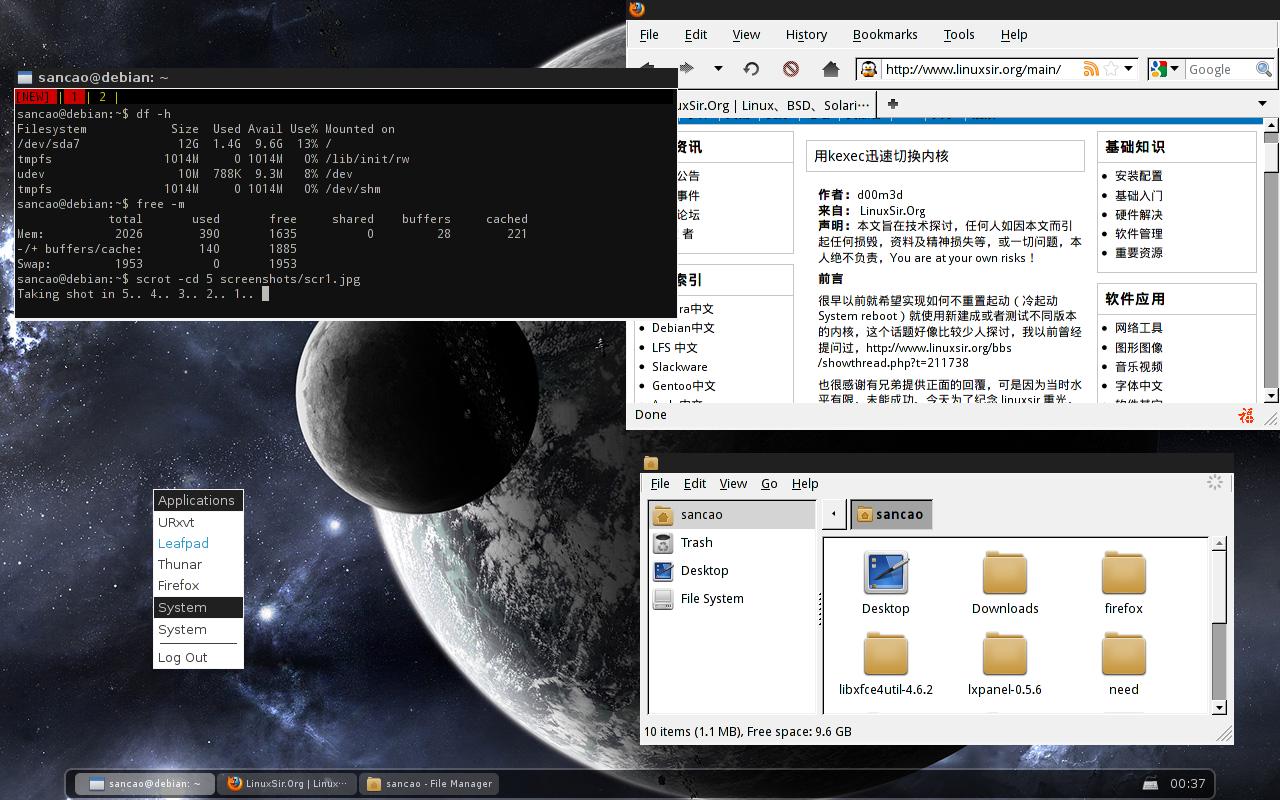Open the 硬件解决 link

coord(1139,215)
